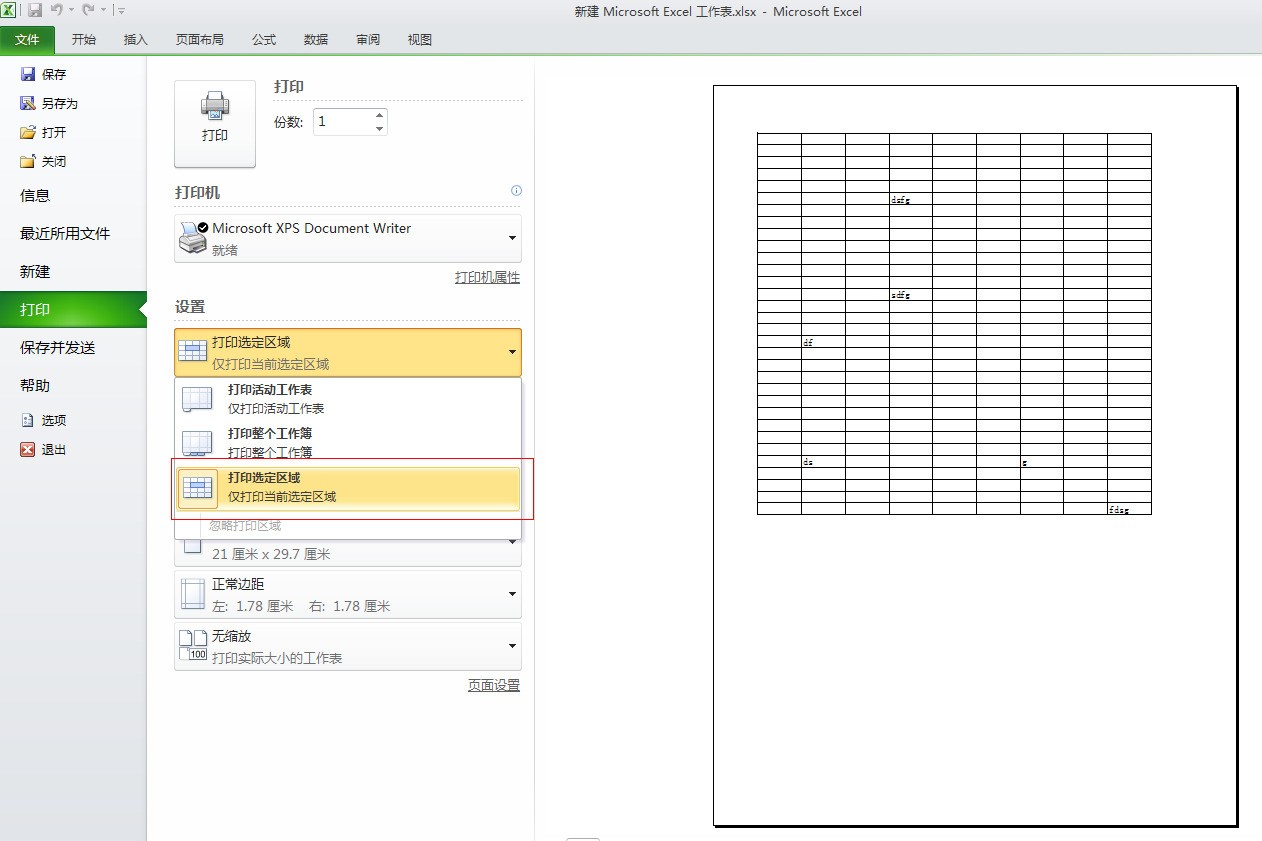The image size is (1262, 841).
Task: Open Printer Properties (打印机属性) link
Action: point(487,277)
